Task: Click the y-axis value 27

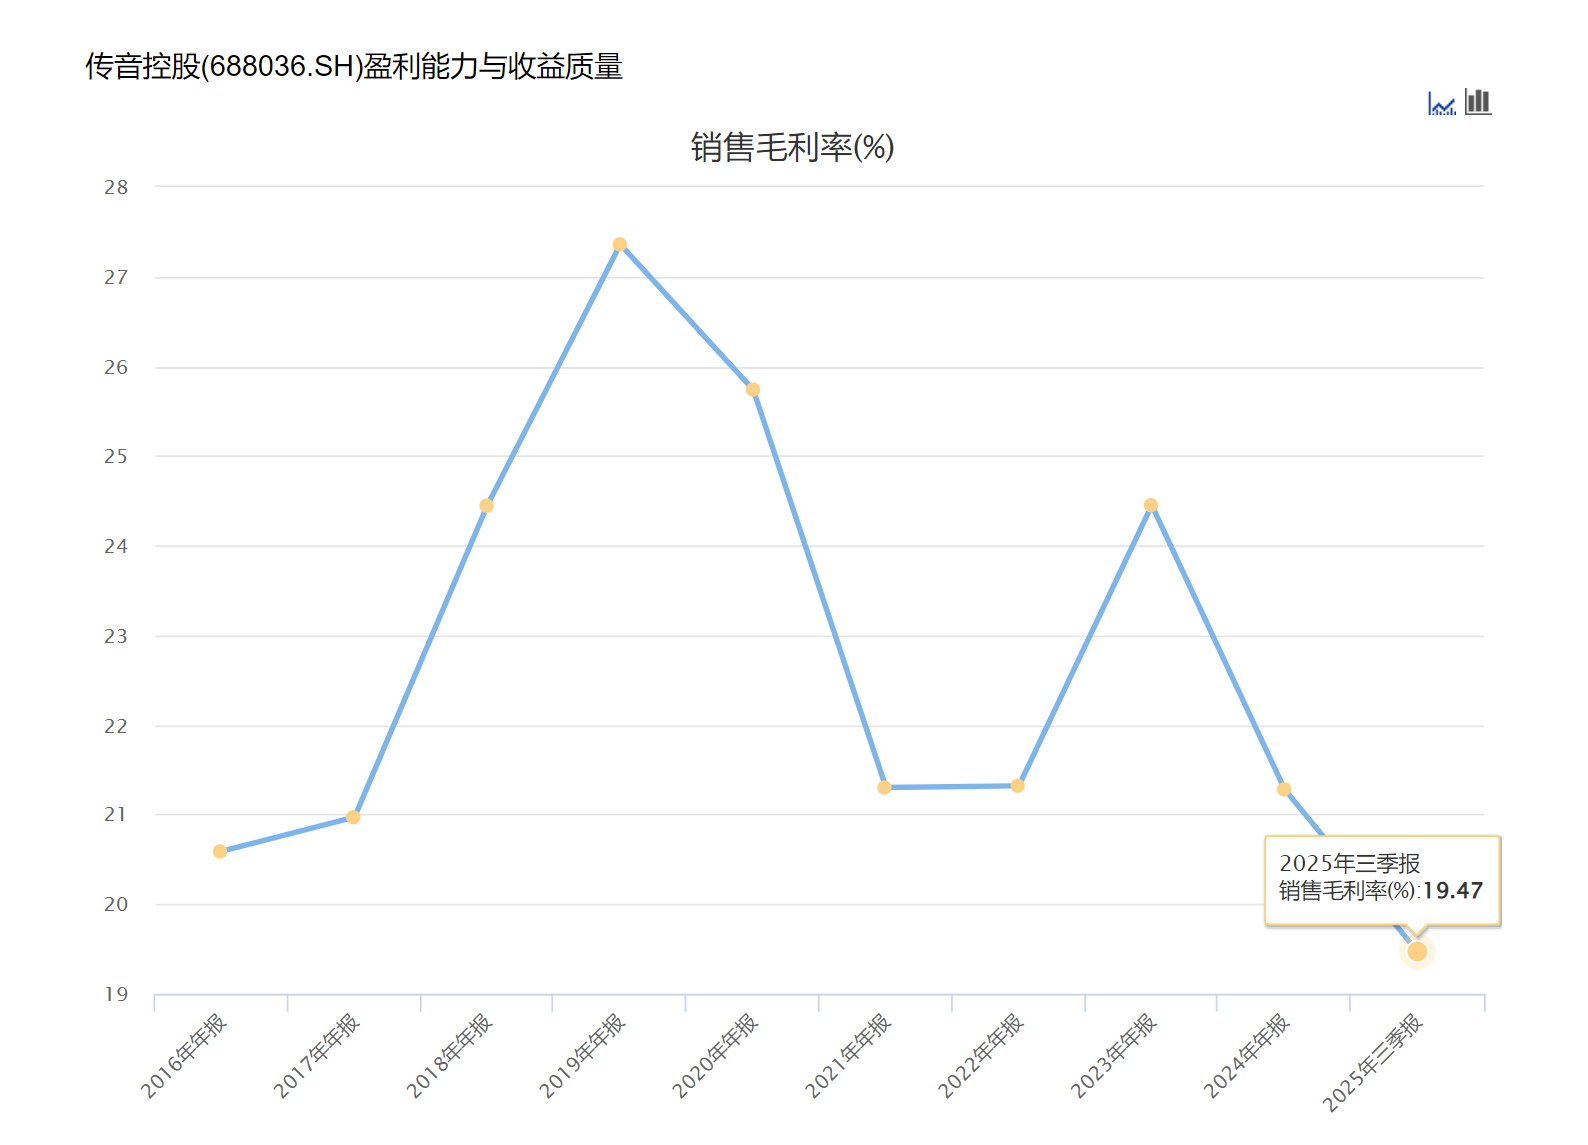Action: click(x=116, y=277)
